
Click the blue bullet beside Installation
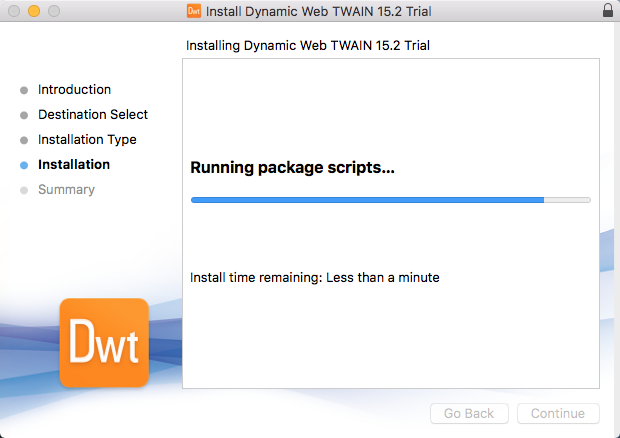[24, 165]
